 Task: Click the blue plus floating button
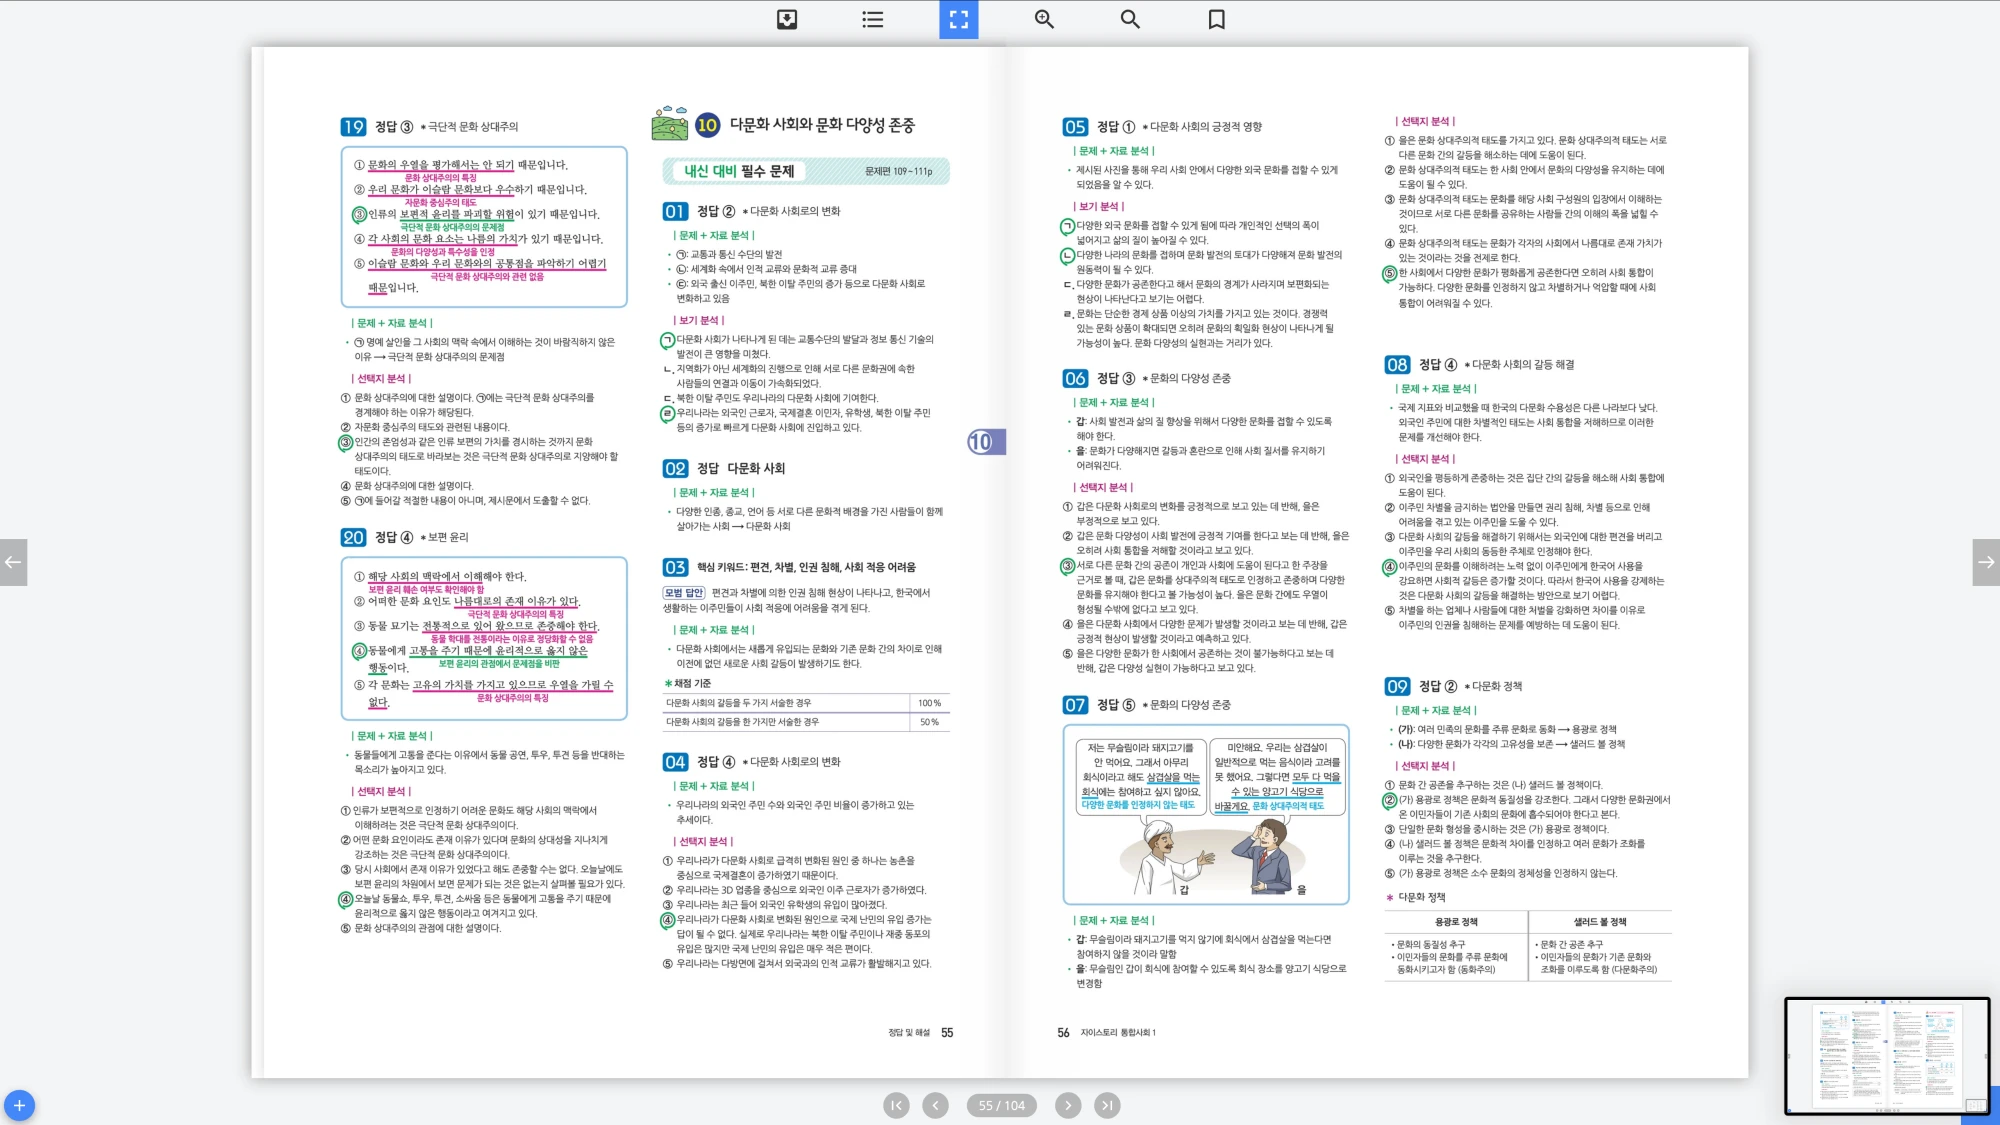(x=19, y=1105)
